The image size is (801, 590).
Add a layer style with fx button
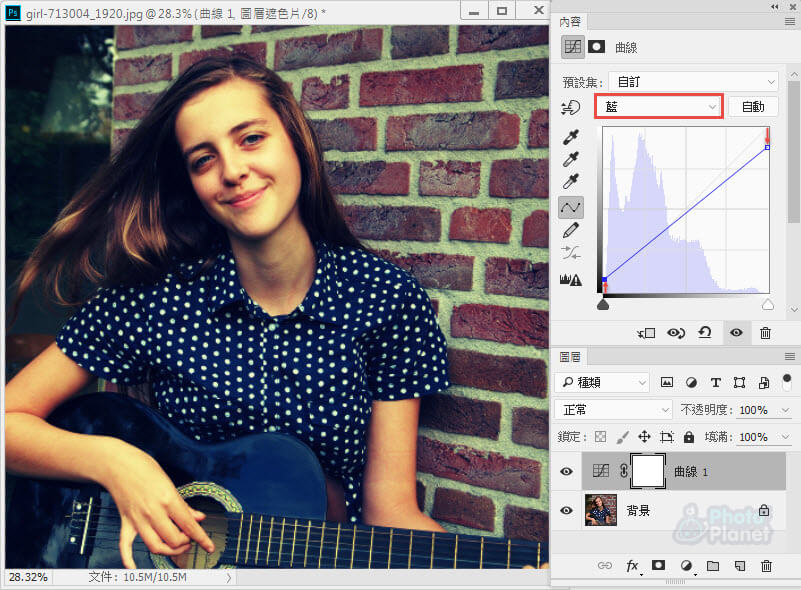632,565
